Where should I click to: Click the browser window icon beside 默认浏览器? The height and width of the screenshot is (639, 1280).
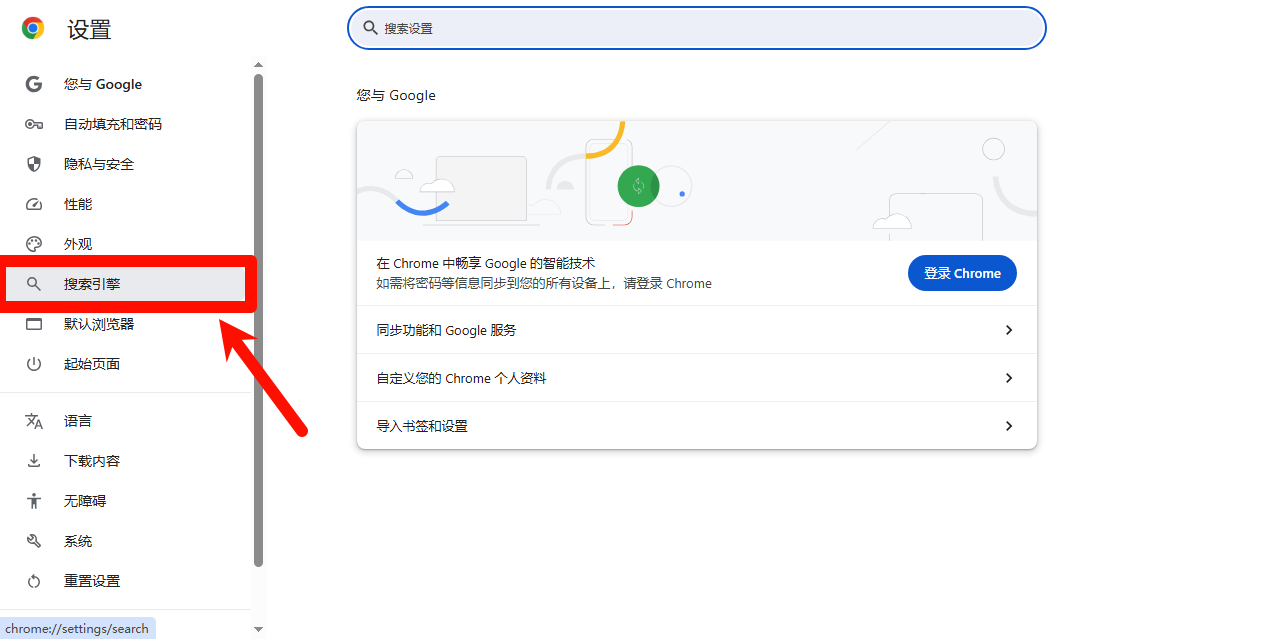click(34, 324)
